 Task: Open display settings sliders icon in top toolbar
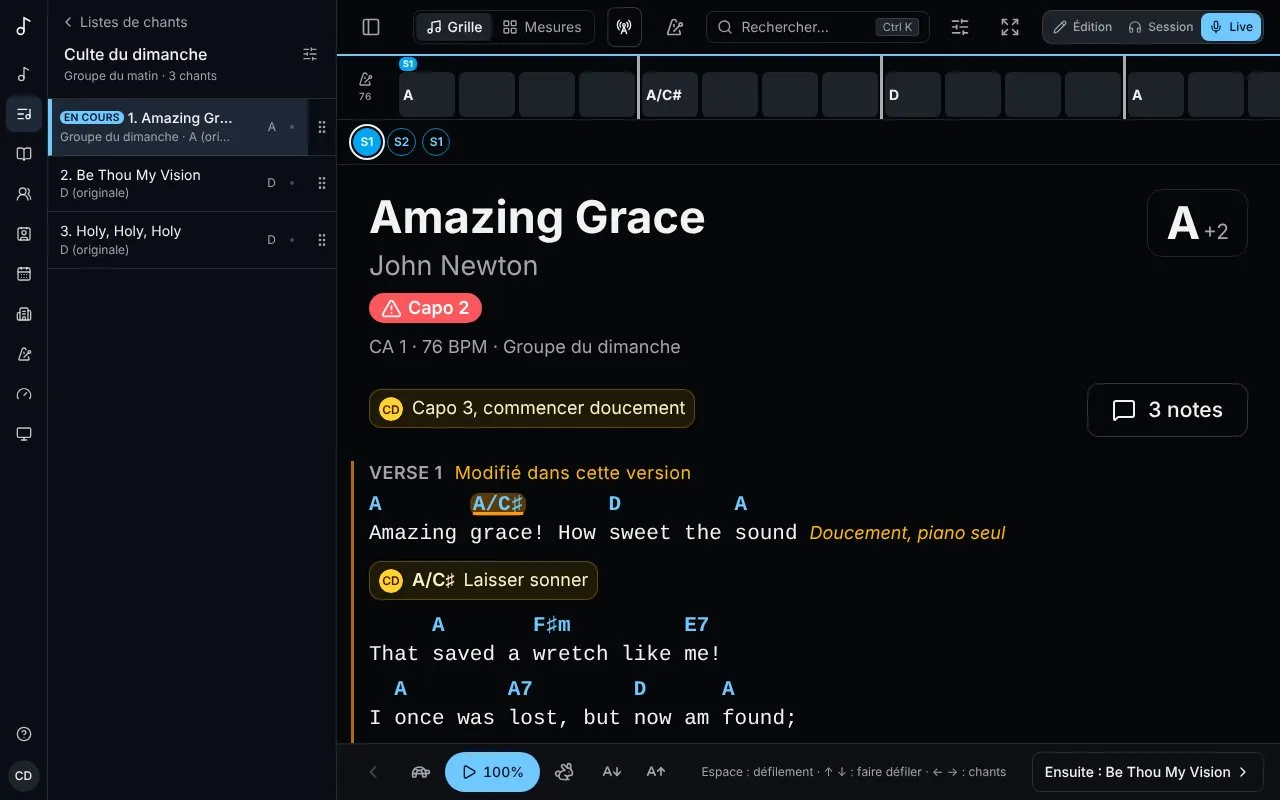(x=960, y=27)
